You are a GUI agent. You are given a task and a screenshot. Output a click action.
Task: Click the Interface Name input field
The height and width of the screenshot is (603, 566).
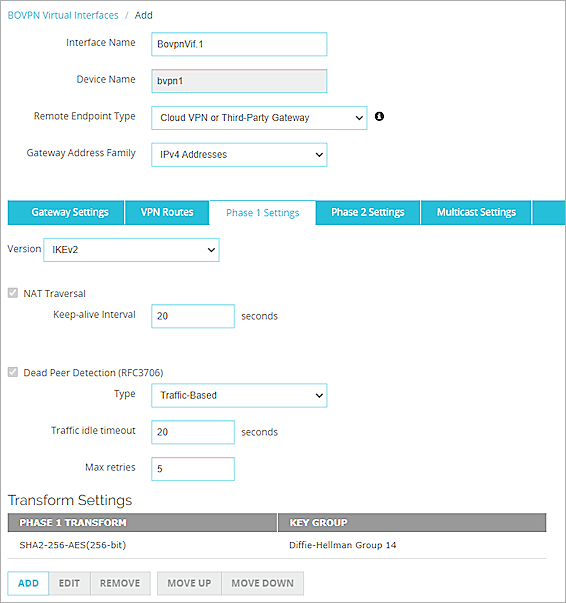tap(239, 44)
